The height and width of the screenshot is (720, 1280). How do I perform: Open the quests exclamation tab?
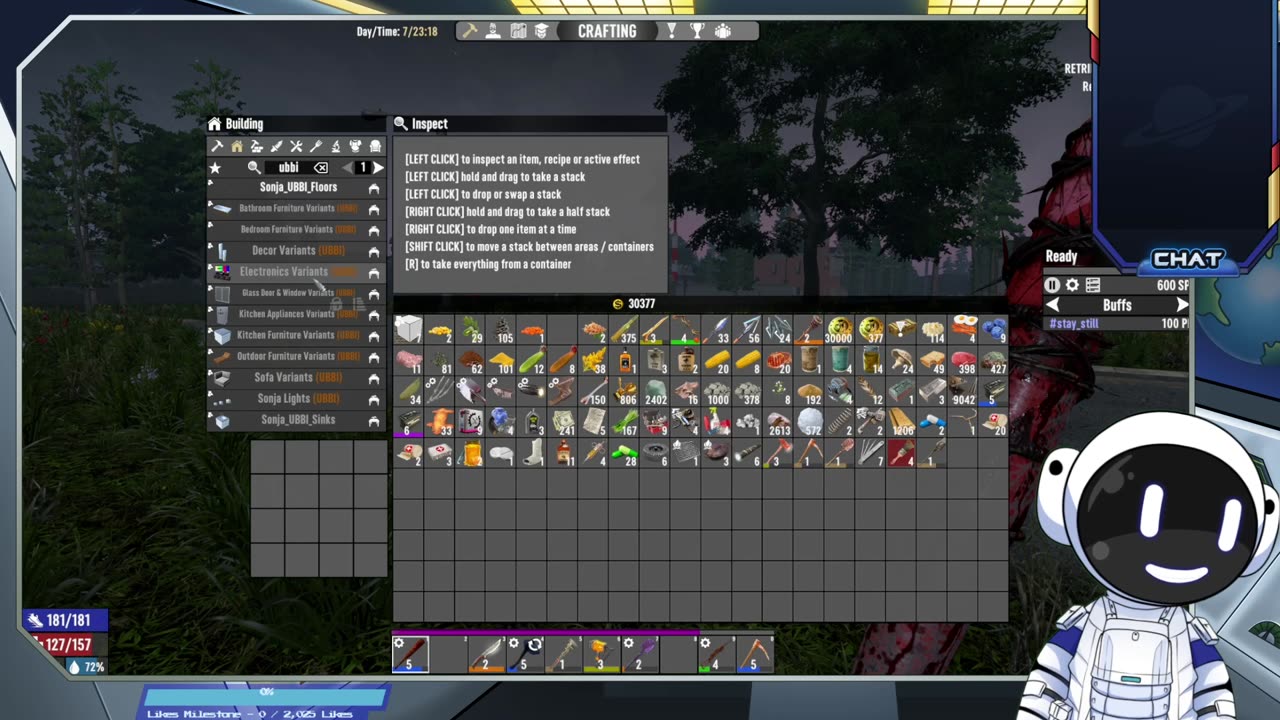click(672, 31)
